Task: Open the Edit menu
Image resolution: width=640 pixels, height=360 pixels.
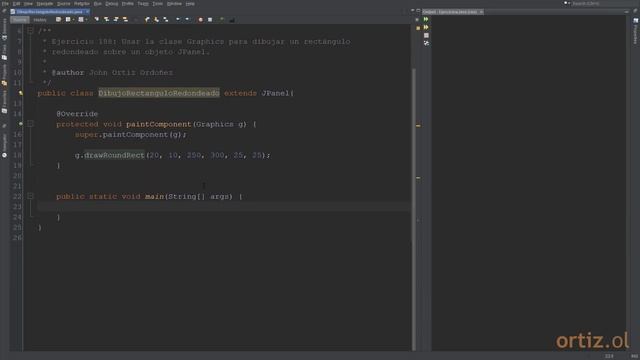Action: pos(16,4)
